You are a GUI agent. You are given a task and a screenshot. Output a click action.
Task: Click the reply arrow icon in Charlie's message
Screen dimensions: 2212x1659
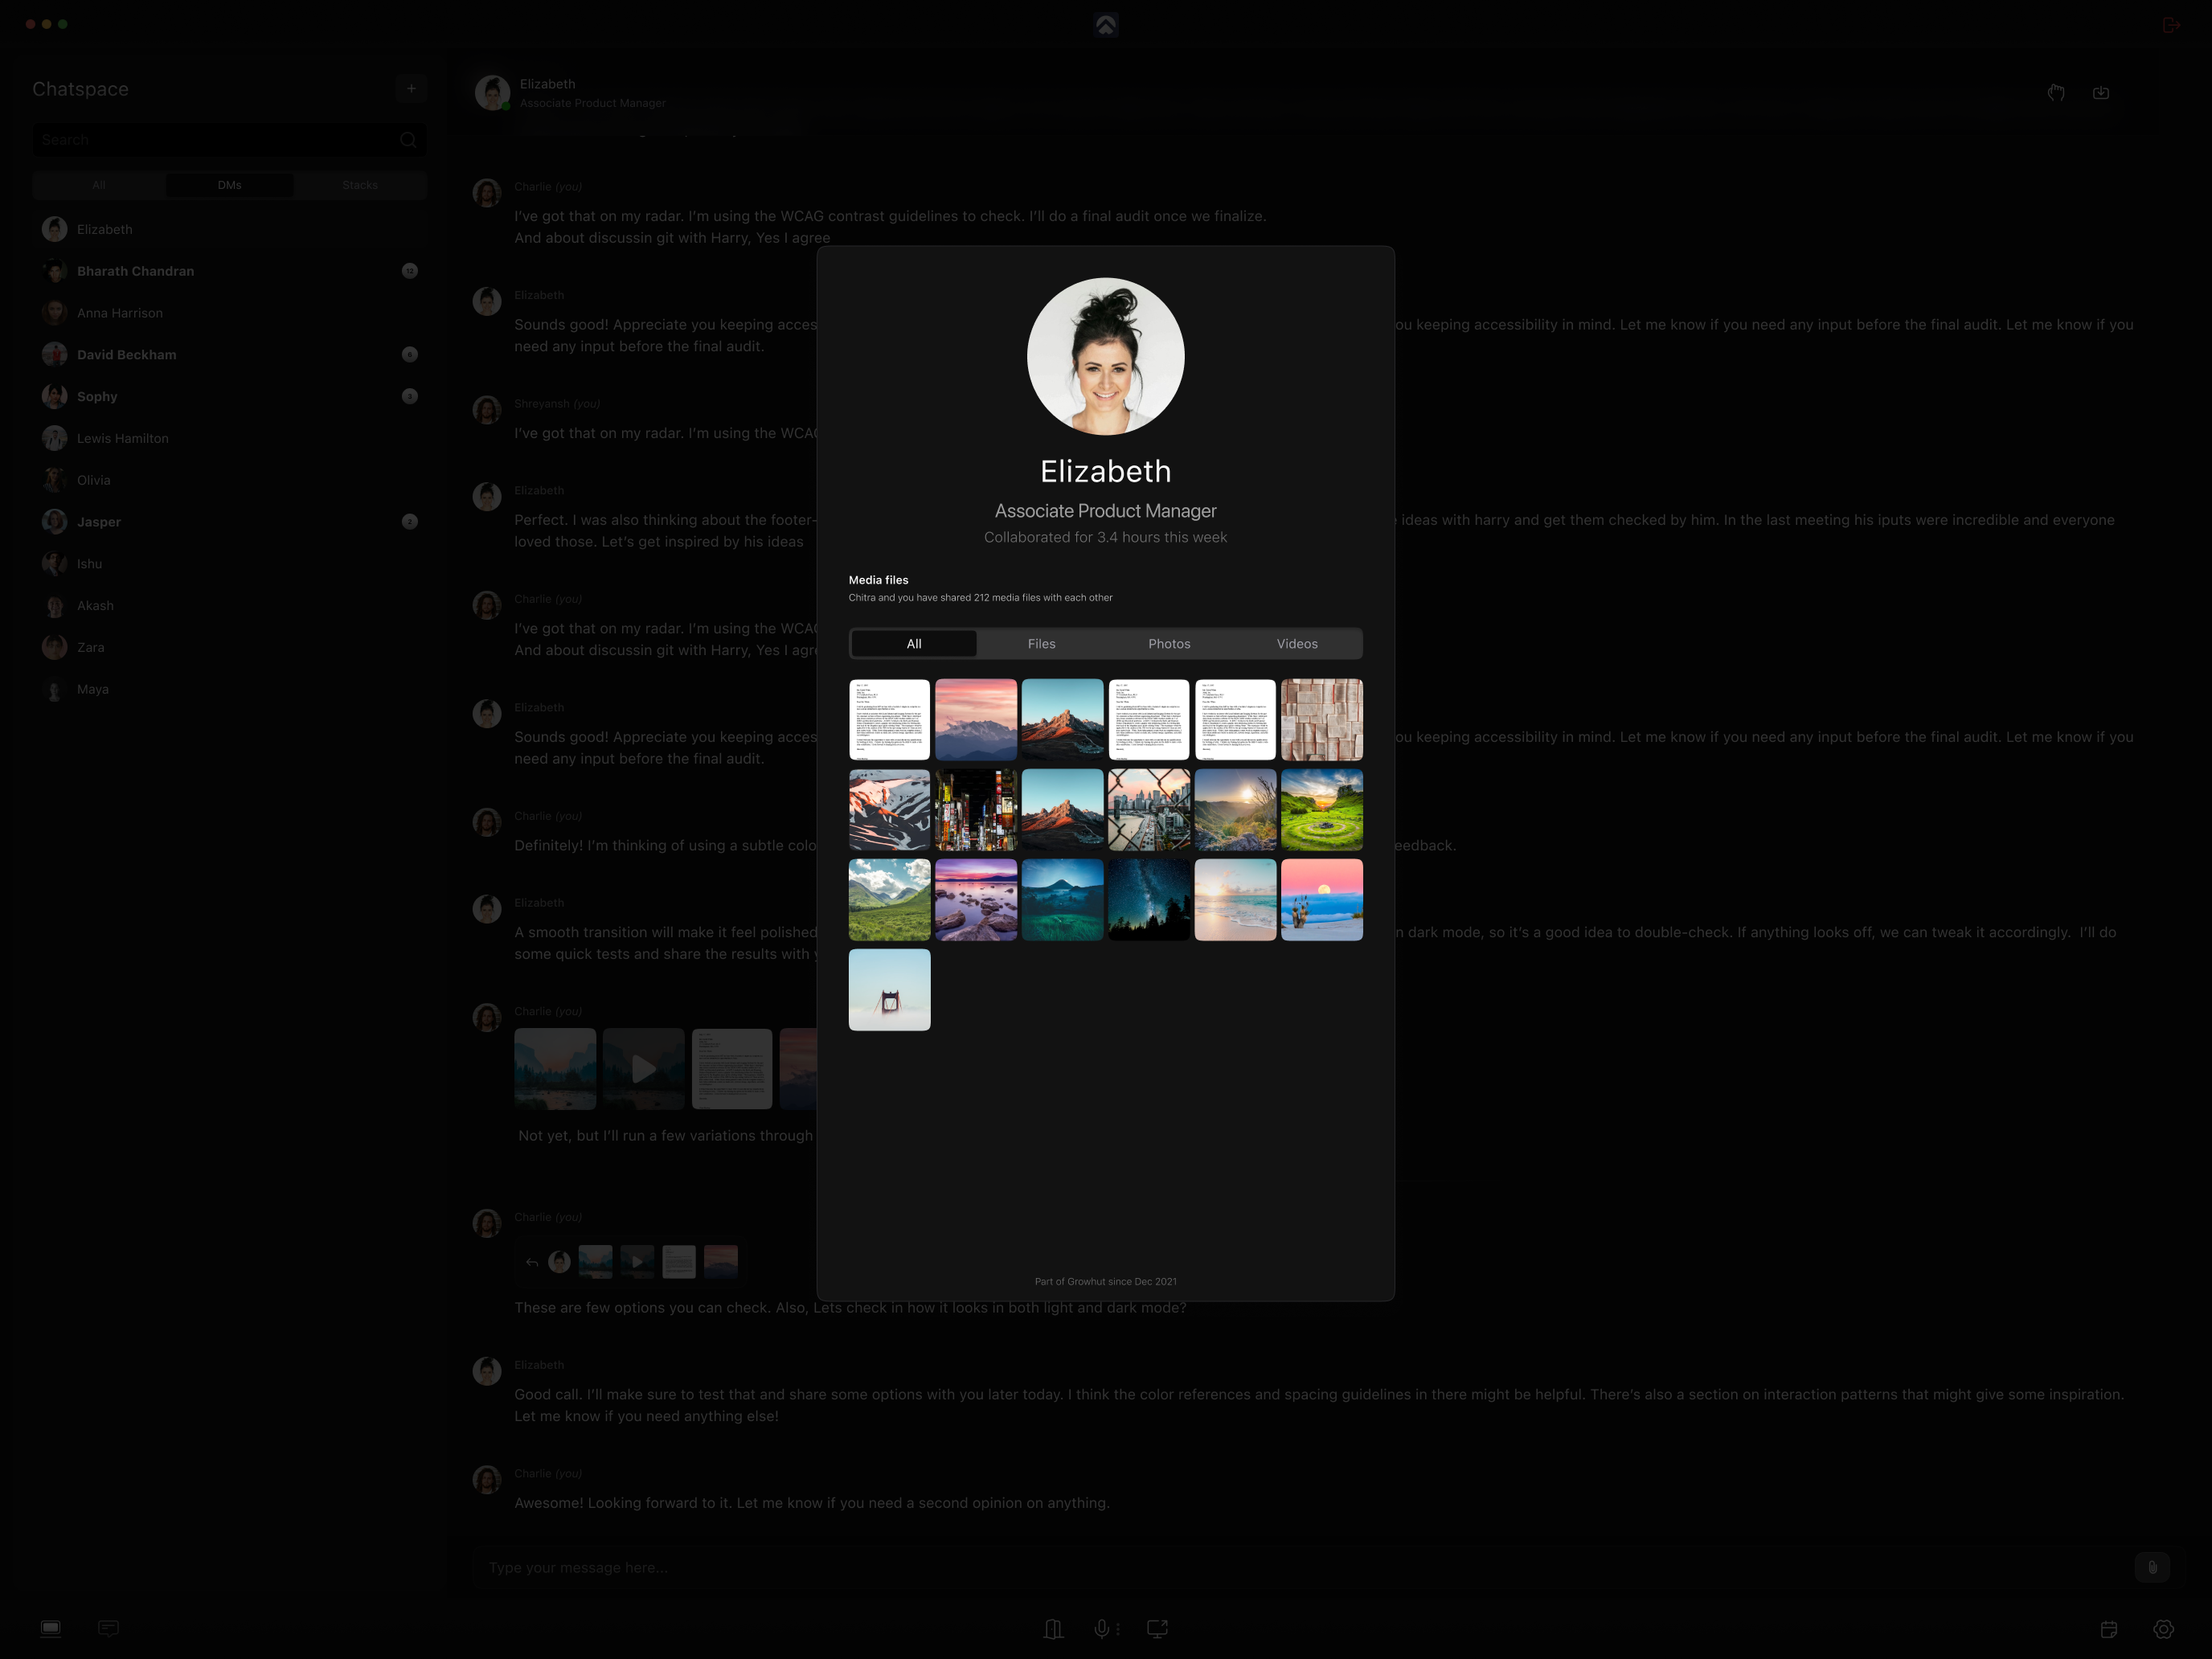tap(532, 1262)
